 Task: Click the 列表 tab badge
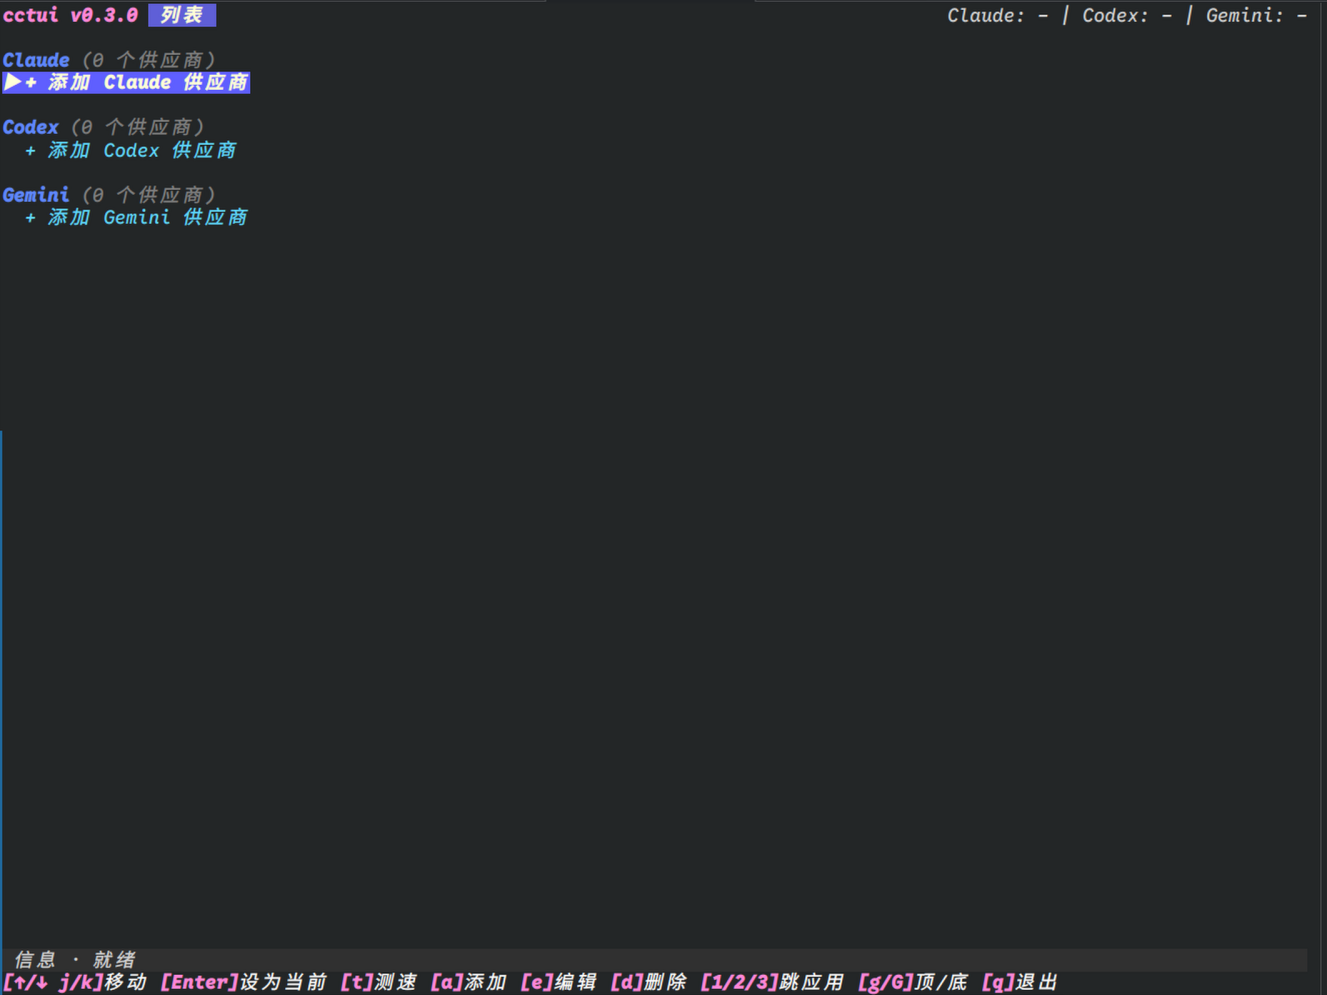(x=182, y=15)
